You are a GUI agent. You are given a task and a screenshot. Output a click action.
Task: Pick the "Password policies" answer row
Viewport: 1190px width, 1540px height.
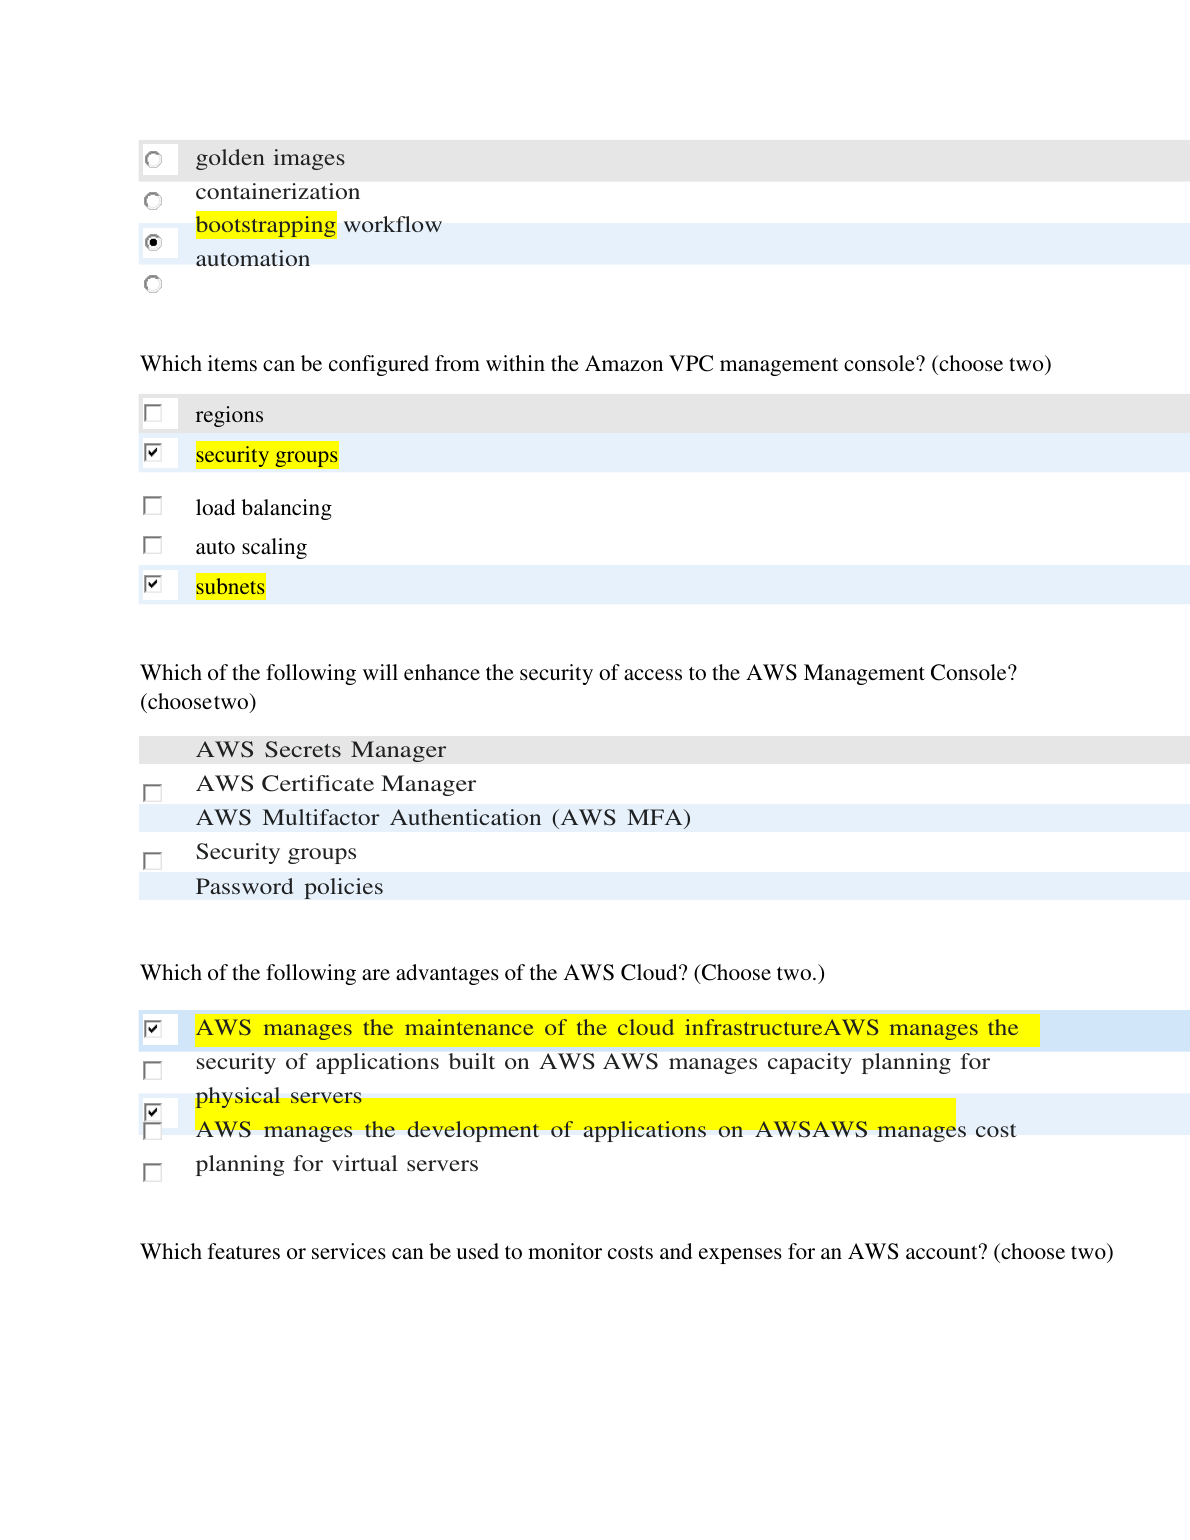289,887
